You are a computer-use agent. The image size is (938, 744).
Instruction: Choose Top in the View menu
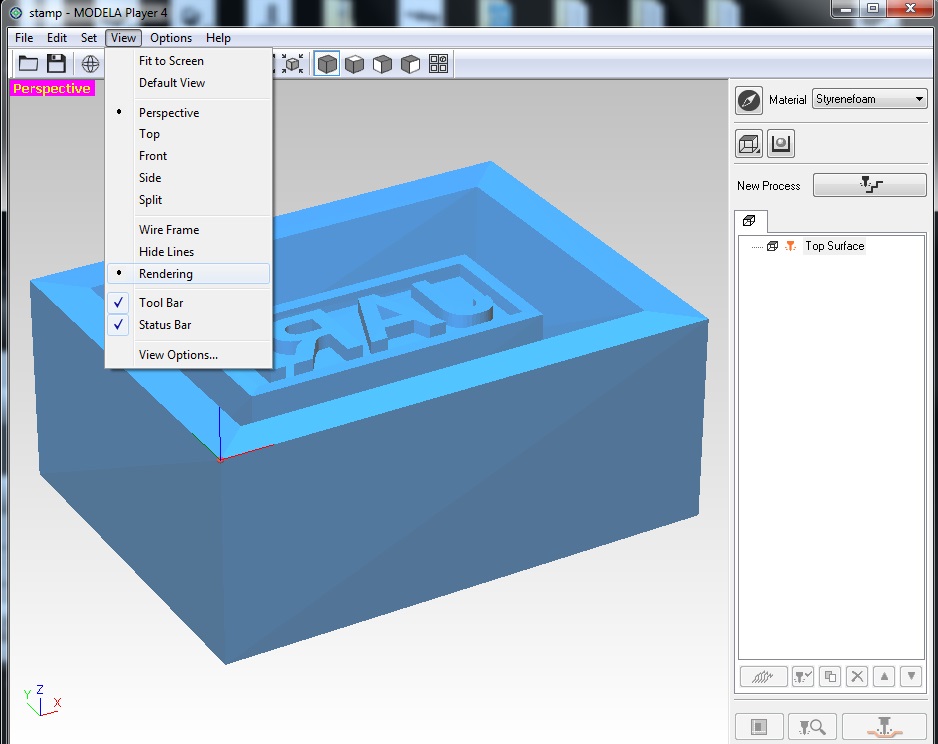click(188, 134)
